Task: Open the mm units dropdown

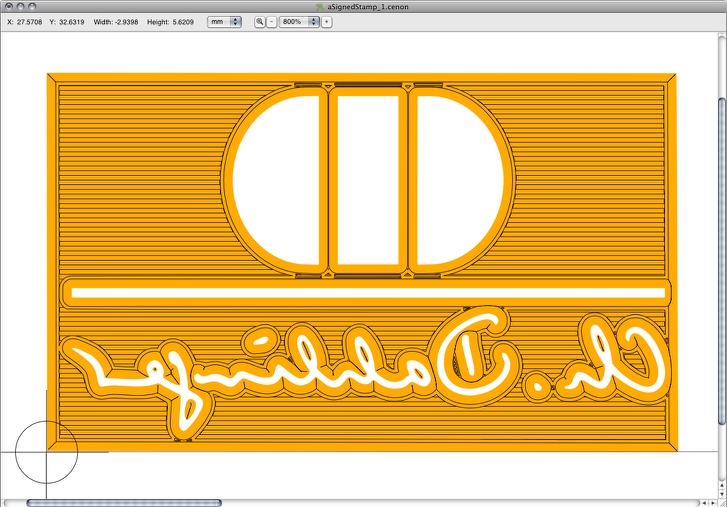Action: (x=224, y=21)
